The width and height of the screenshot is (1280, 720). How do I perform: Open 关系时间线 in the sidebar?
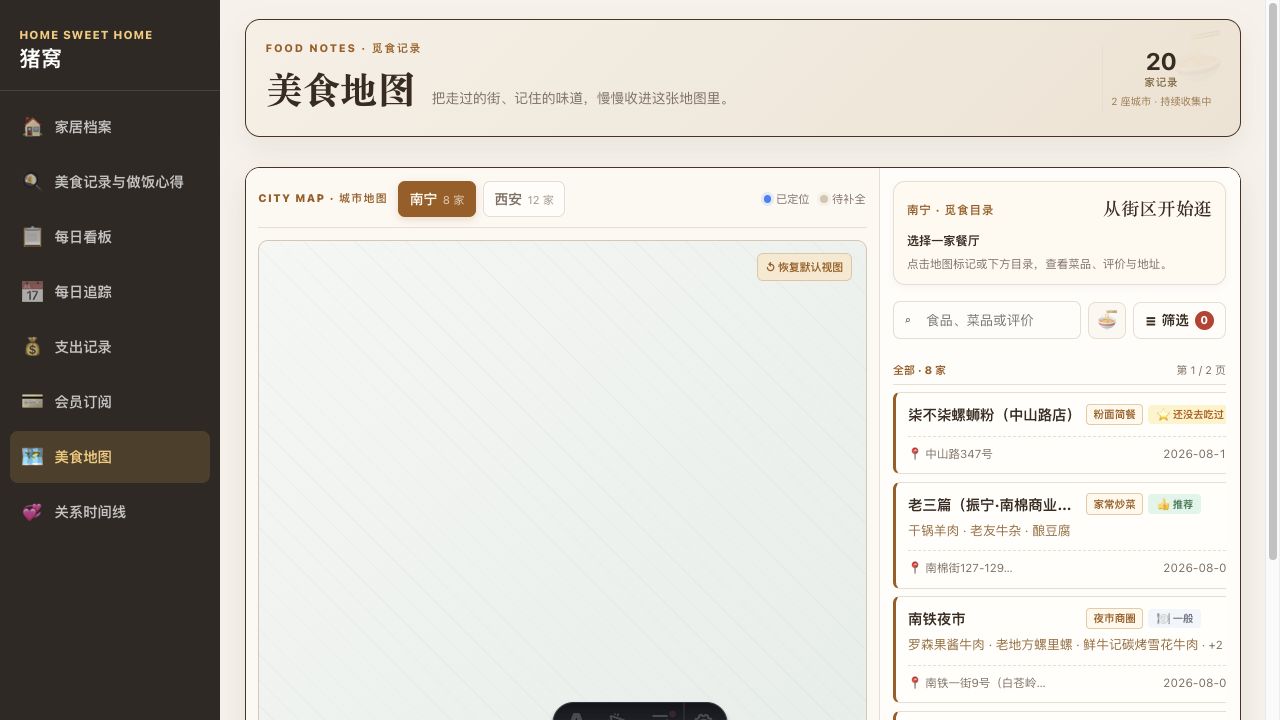pyautogui.click(x=110, y=512)
